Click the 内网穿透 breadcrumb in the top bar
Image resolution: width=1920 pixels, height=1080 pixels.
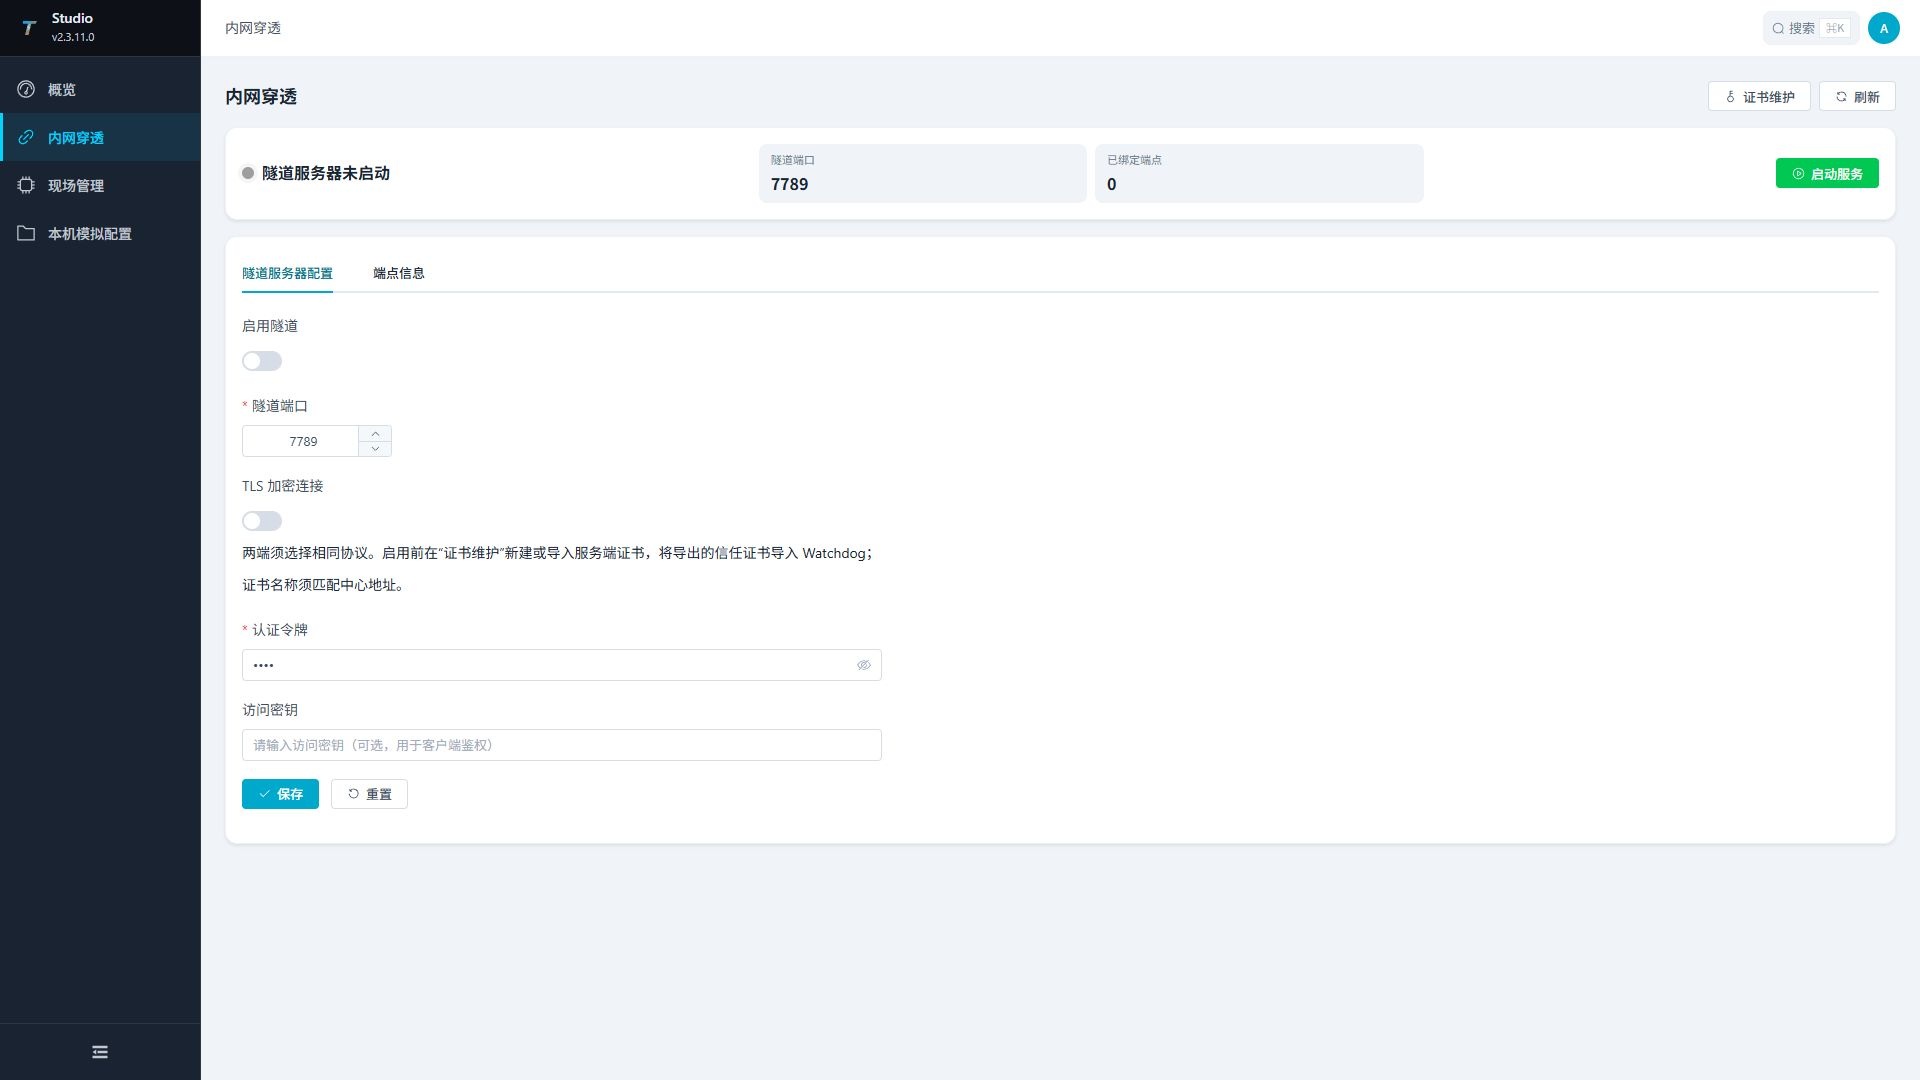(253, 28)
